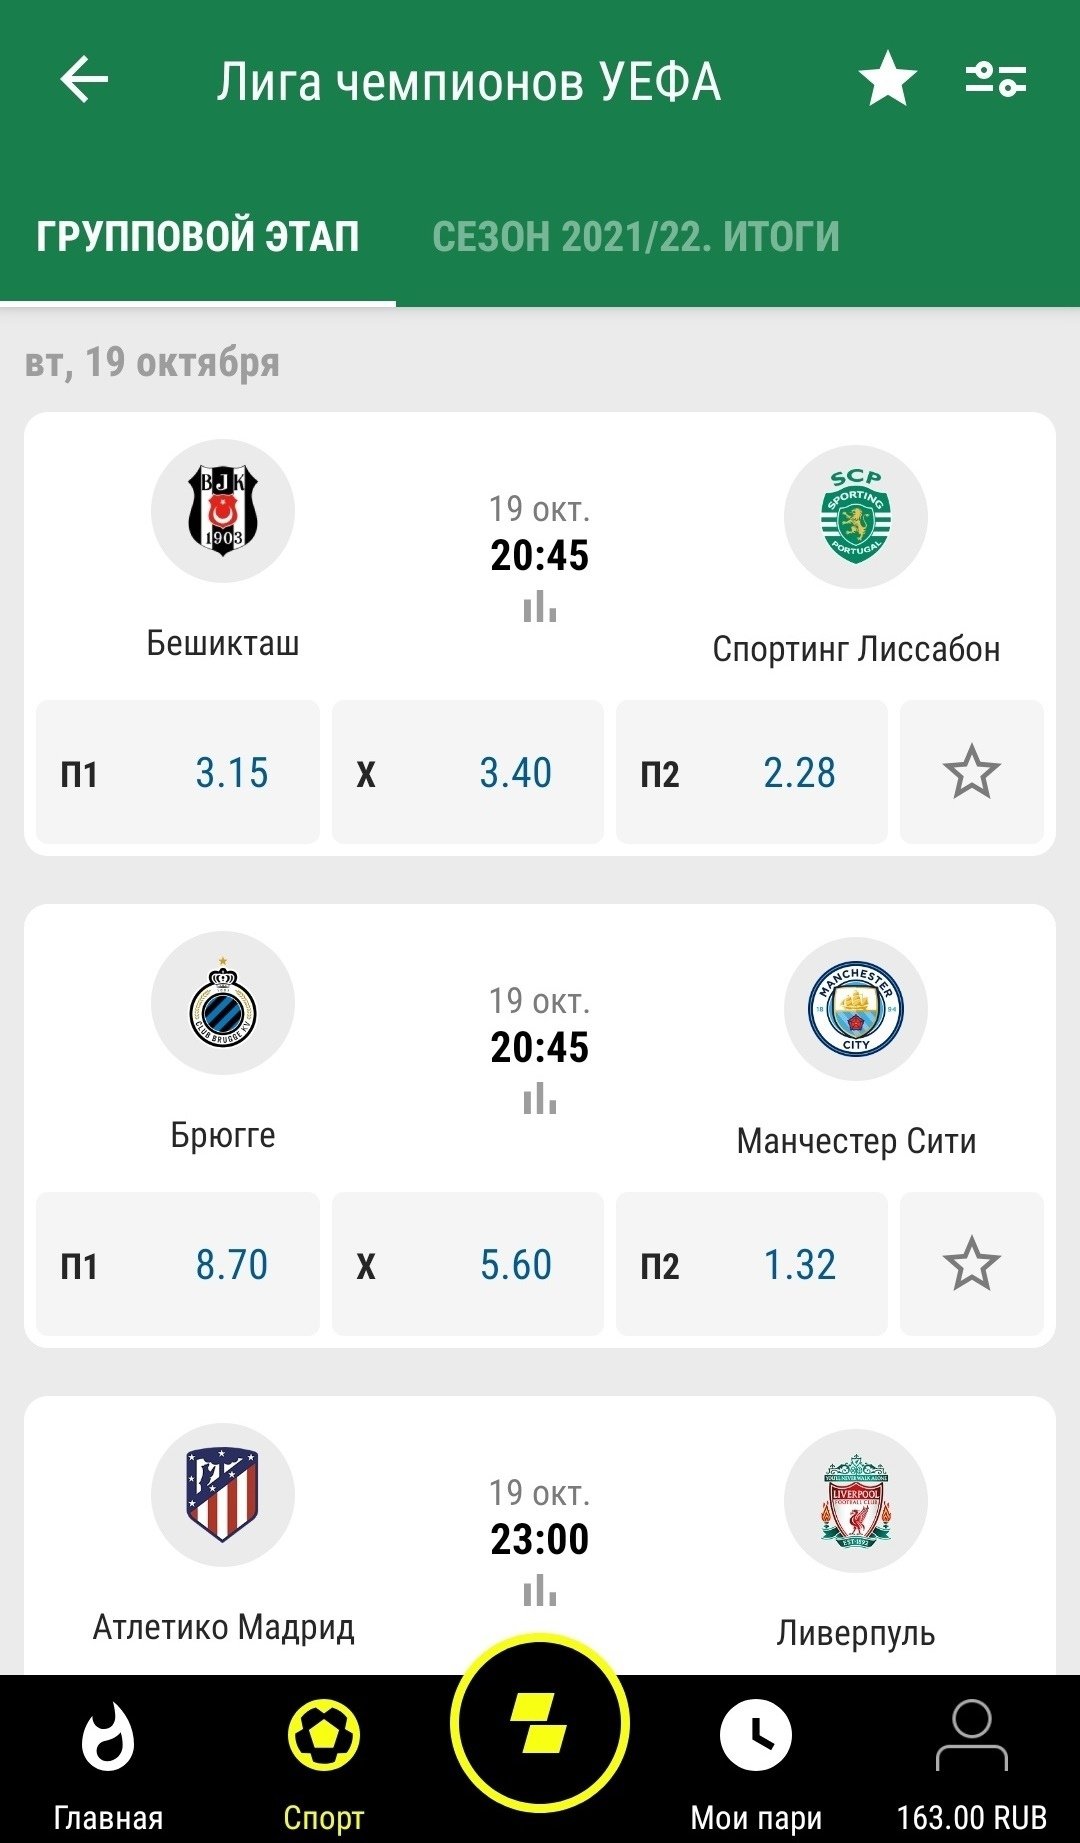
Task: Open statistics icon for Брюгге match
Action: (x=540, y=1098)
